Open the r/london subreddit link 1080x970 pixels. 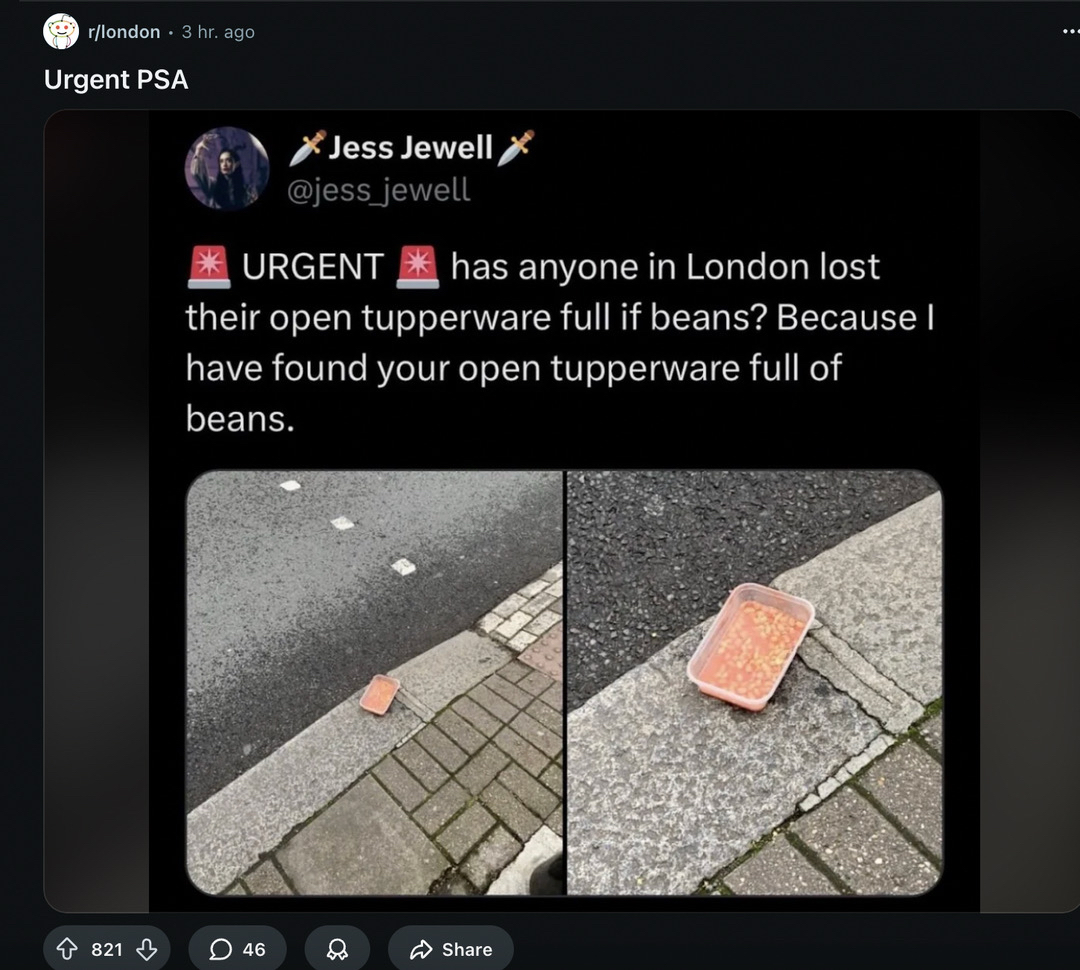(x=124, y=32)
